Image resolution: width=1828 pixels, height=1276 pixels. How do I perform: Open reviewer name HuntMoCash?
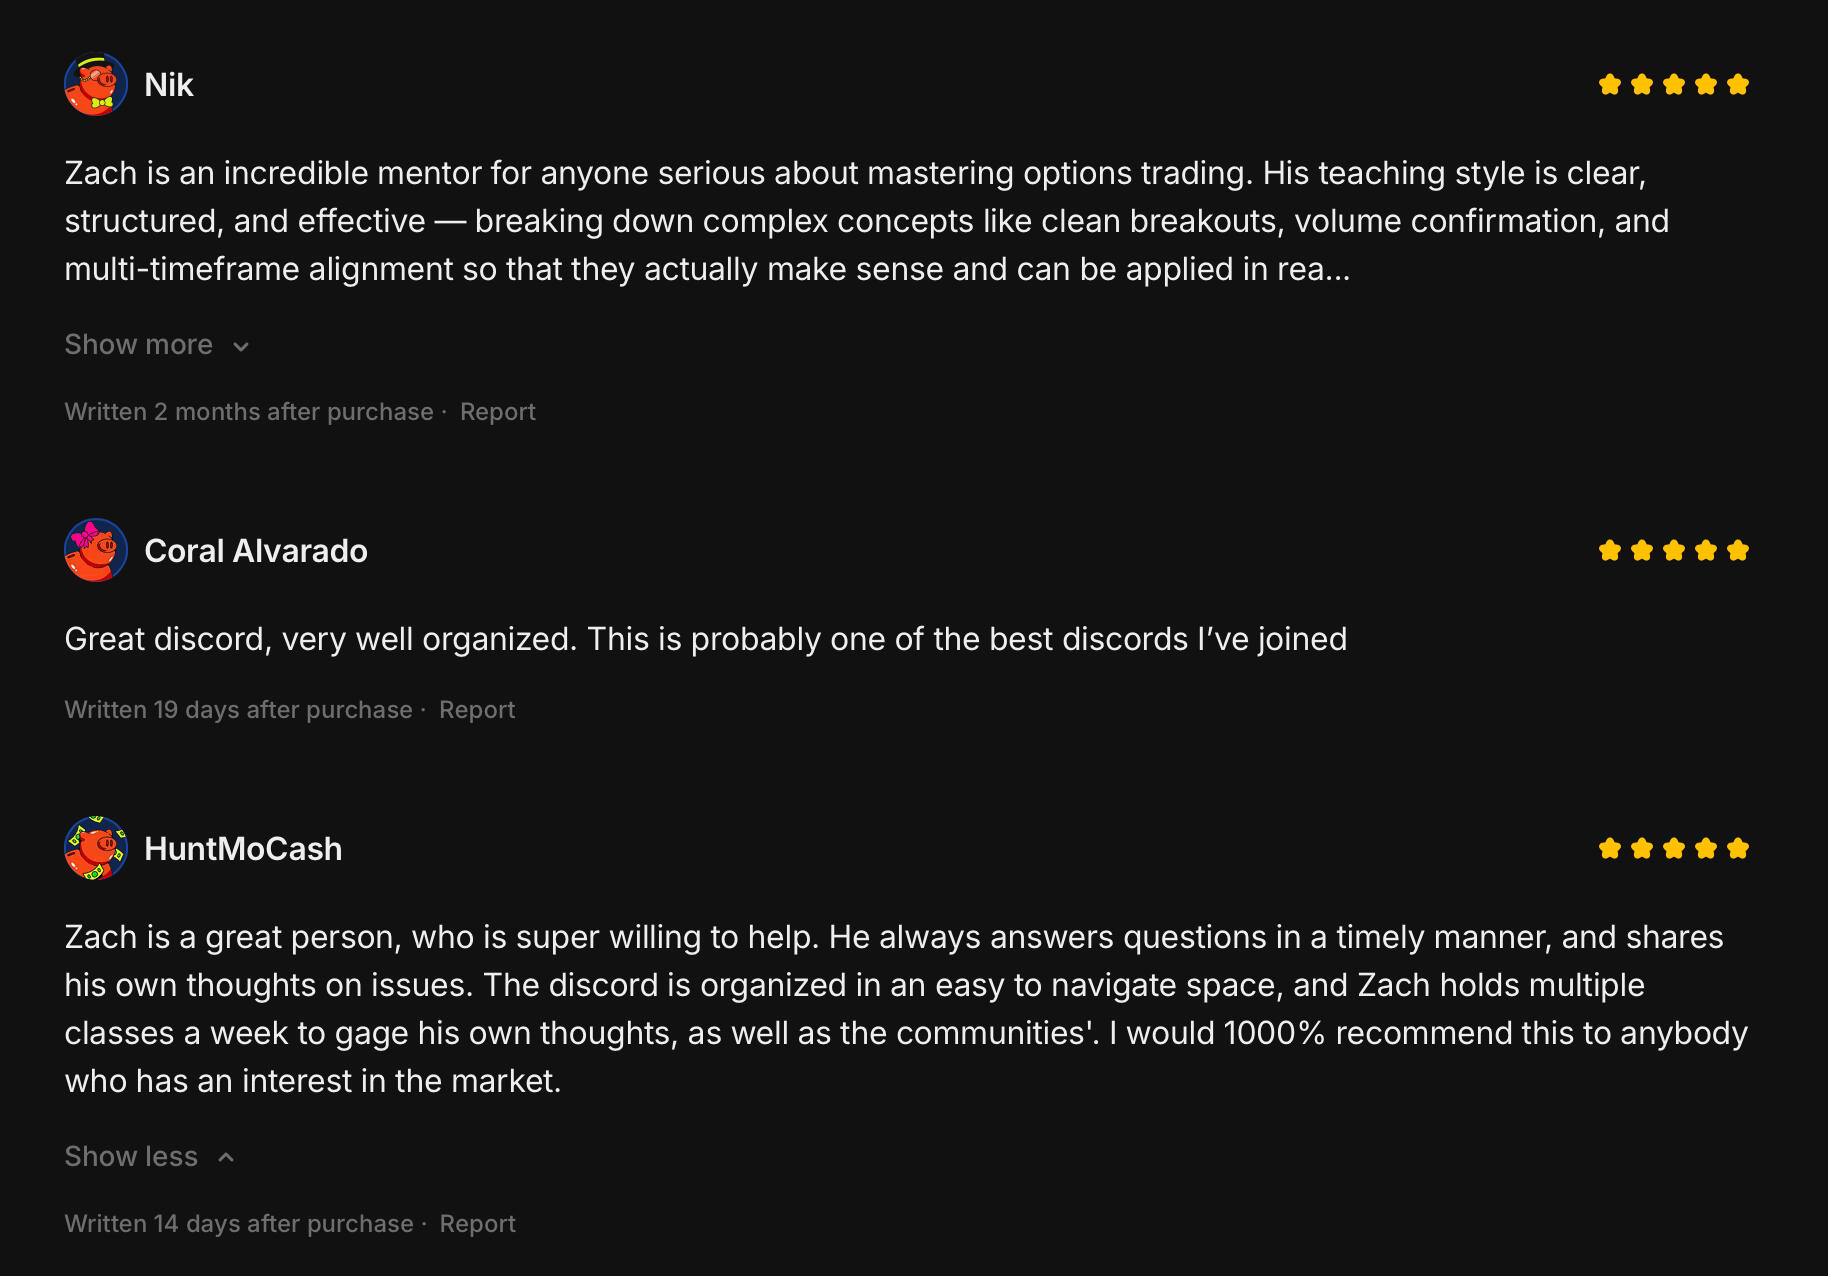click(x=243, y=849)
